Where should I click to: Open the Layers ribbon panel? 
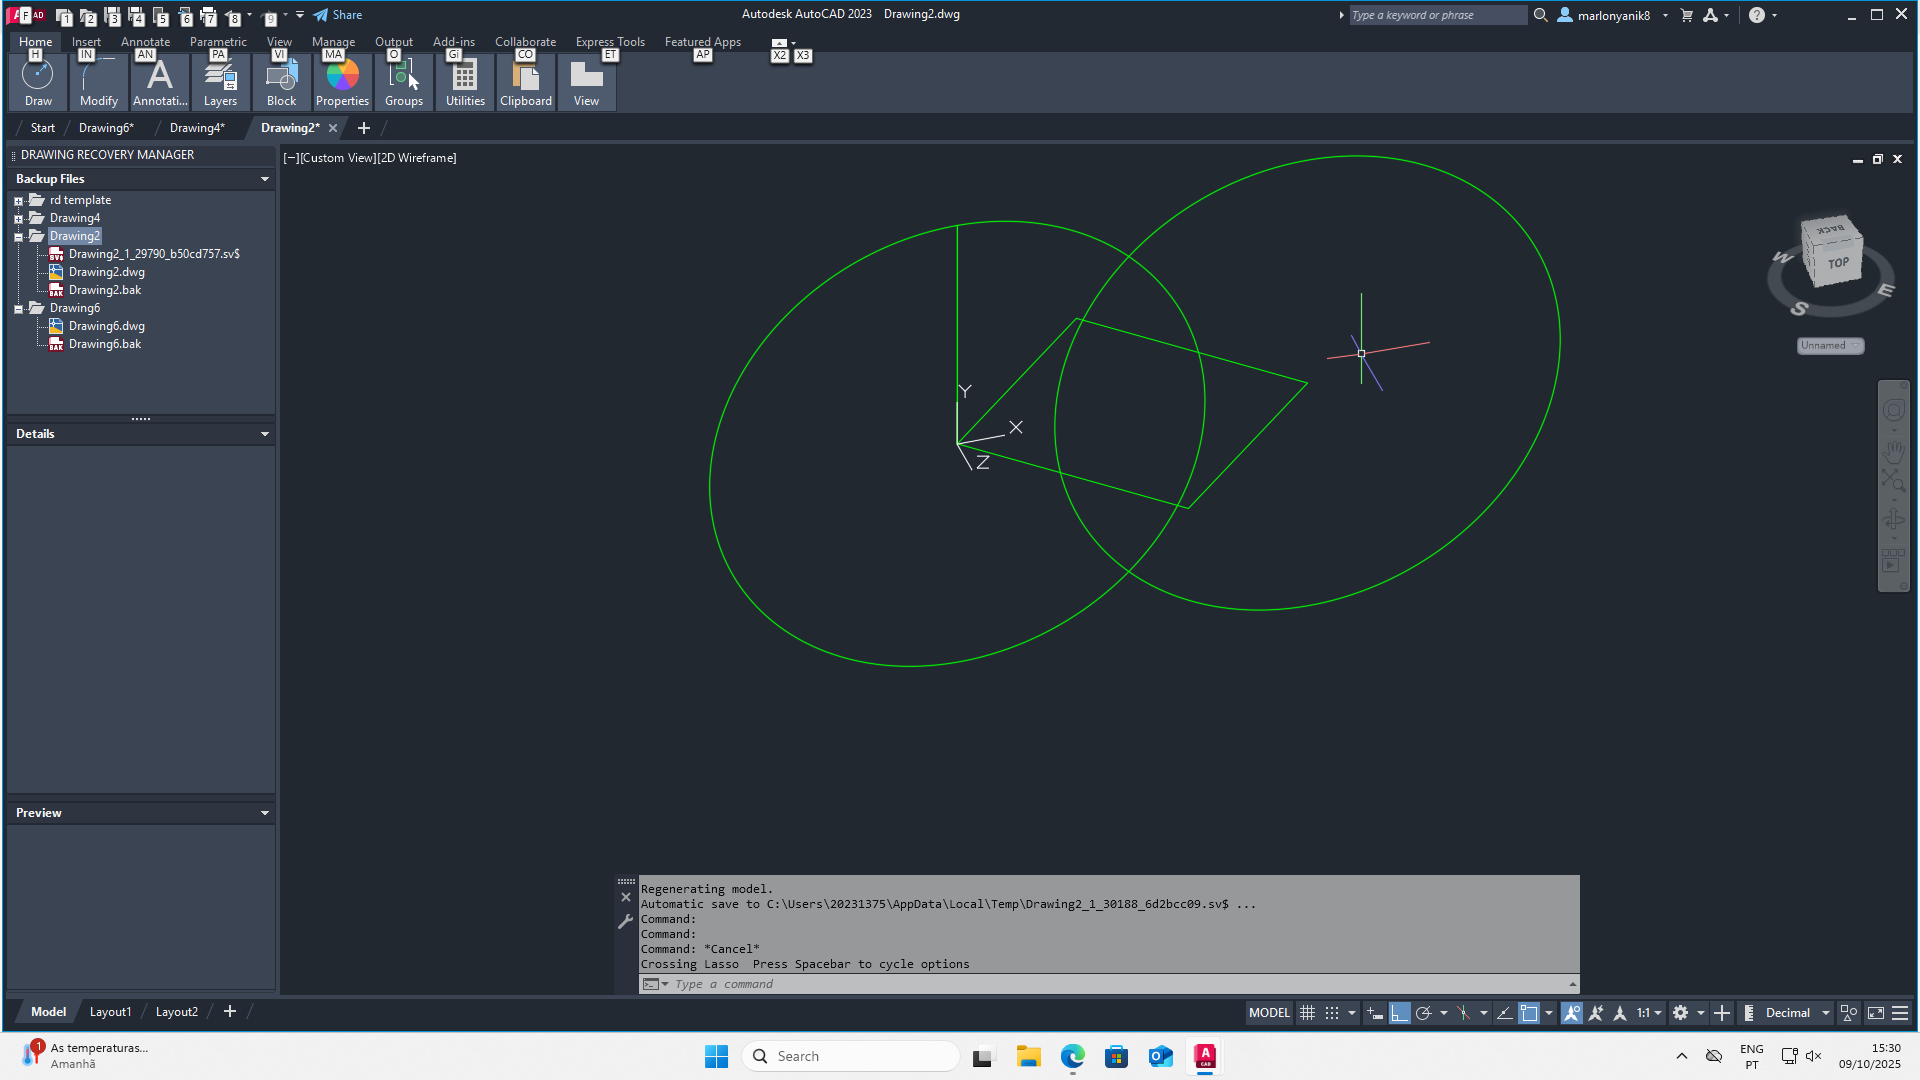[x=220, y=82]
